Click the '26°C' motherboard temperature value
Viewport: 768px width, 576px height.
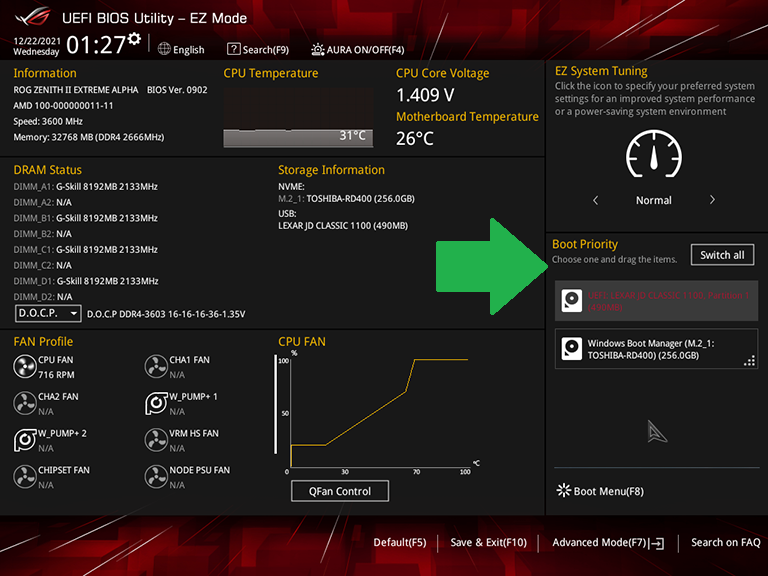coord(415,139)
